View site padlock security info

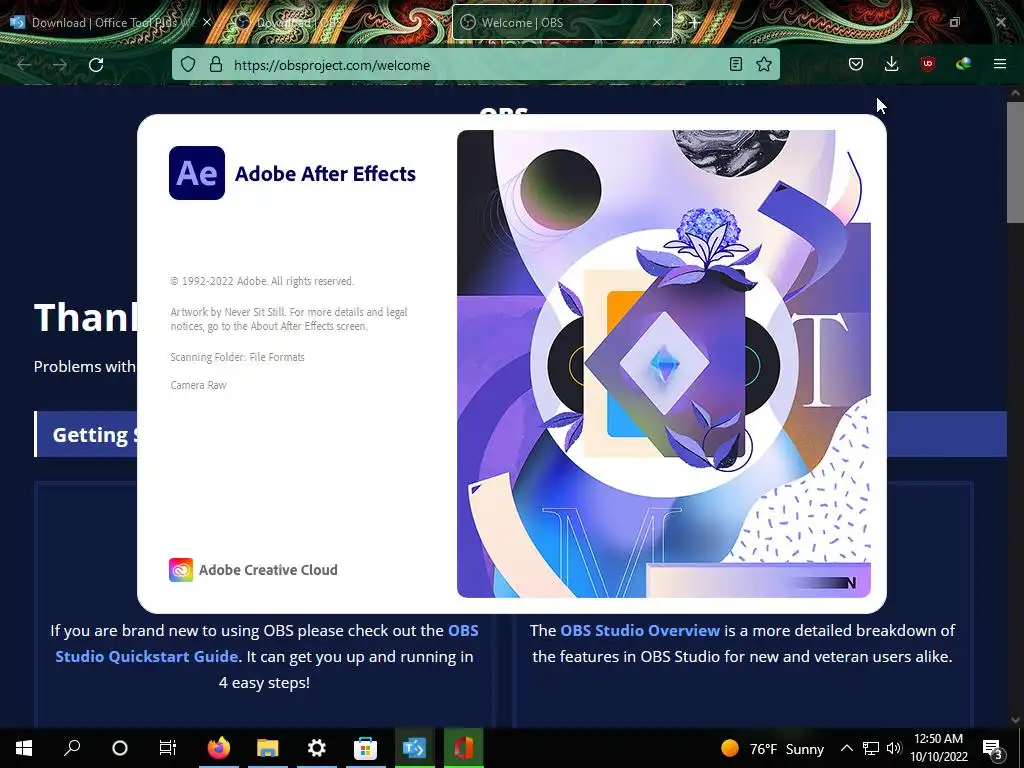(216, 65)
